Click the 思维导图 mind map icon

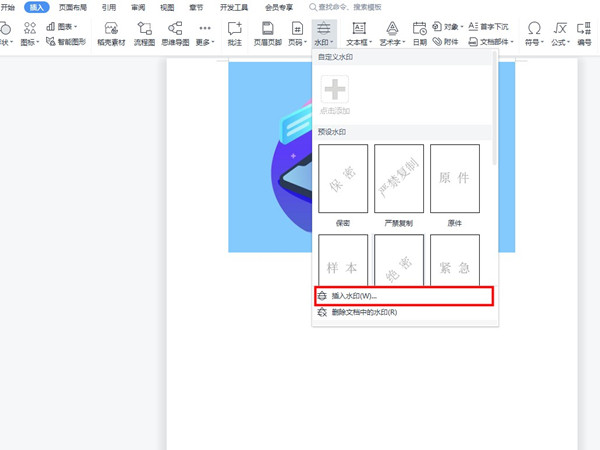(175, 33)
